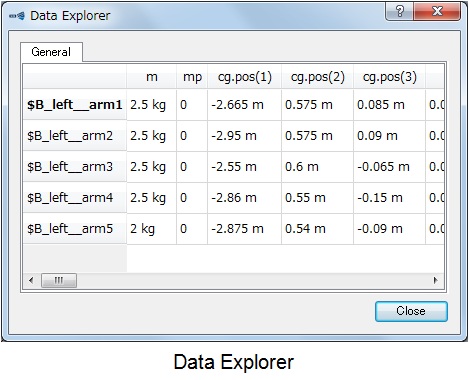Click the -2.55 m cell

tap(244, 167)
